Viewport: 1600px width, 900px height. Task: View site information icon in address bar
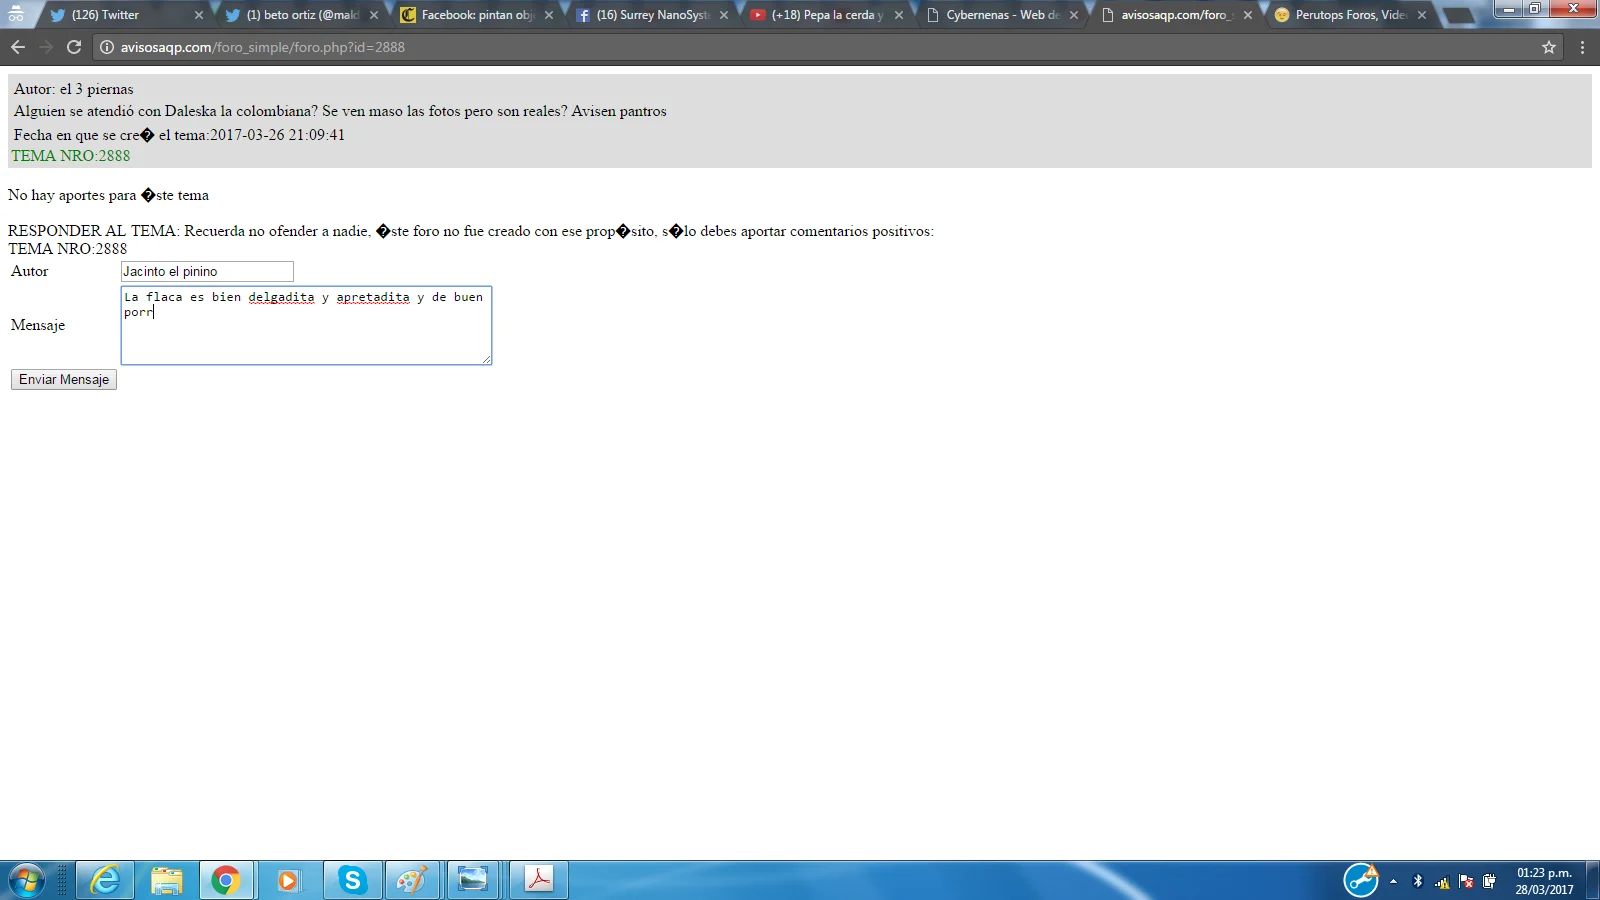[x=107, y=47]
